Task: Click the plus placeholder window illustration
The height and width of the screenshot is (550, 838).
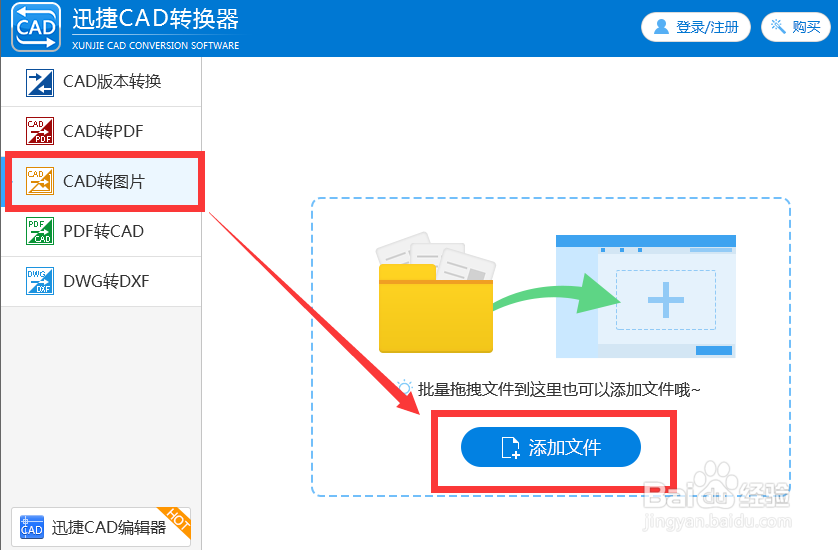Action: click(x=646, y=296)
